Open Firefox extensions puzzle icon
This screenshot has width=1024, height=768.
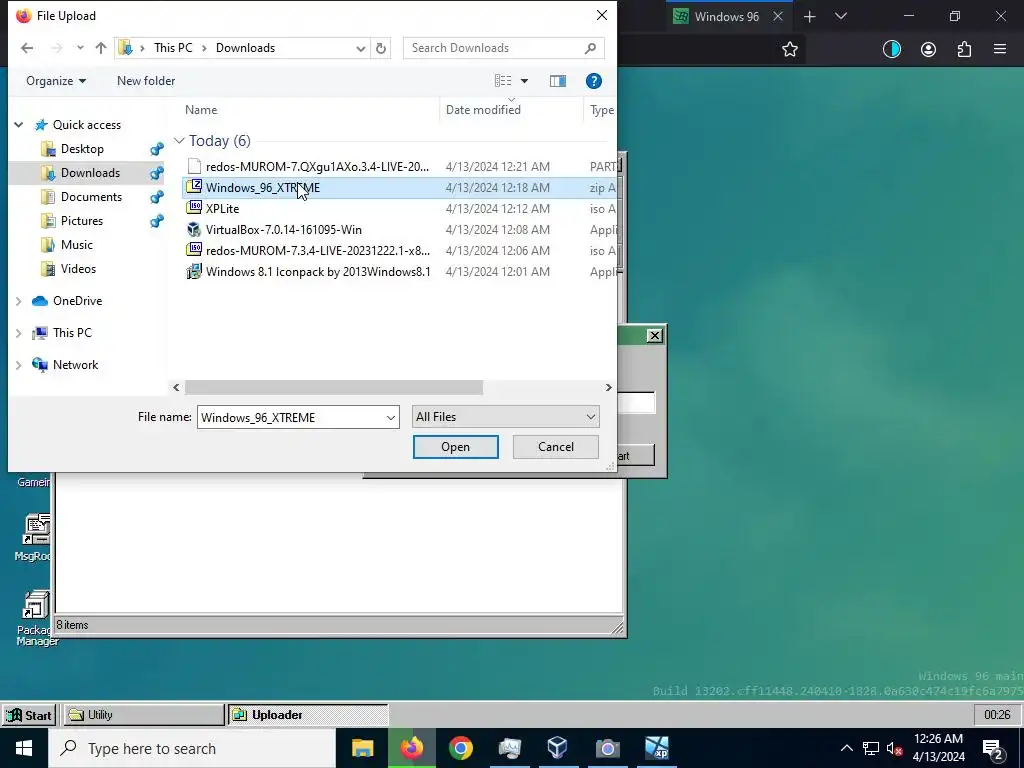pos(965,49)
